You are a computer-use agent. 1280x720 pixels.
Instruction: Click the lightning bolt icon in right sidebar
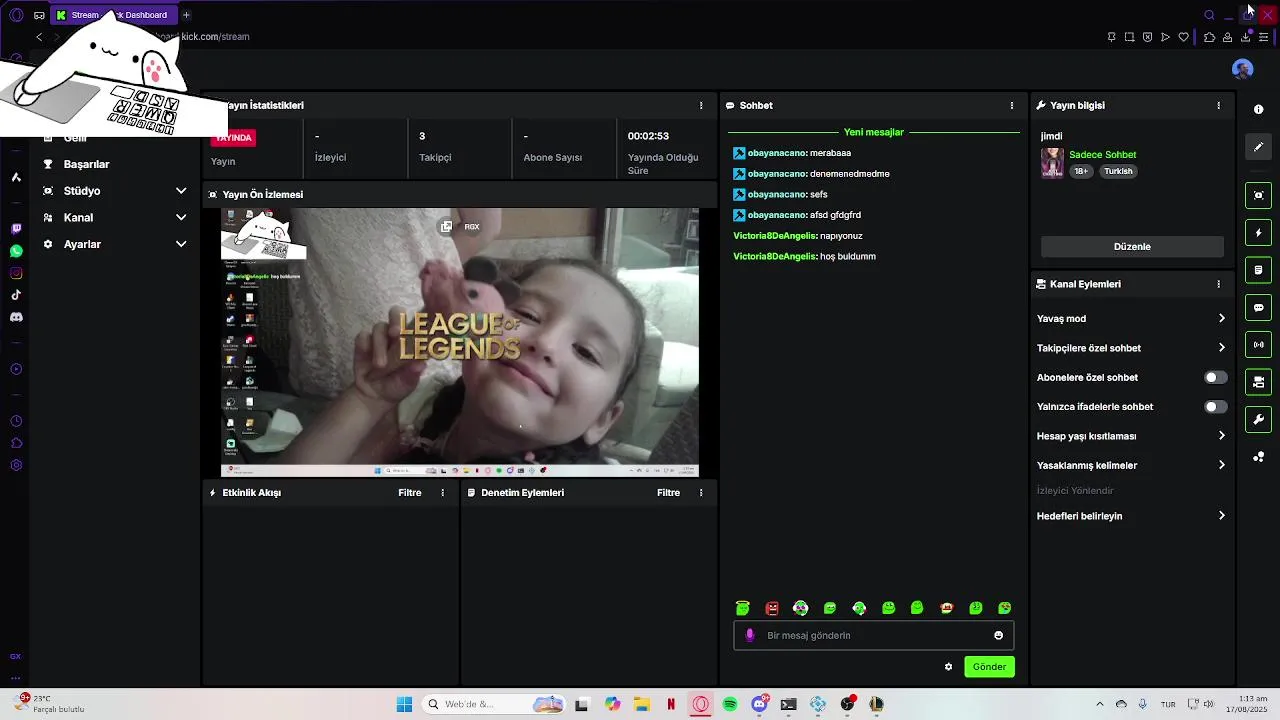pos(1258,233)
